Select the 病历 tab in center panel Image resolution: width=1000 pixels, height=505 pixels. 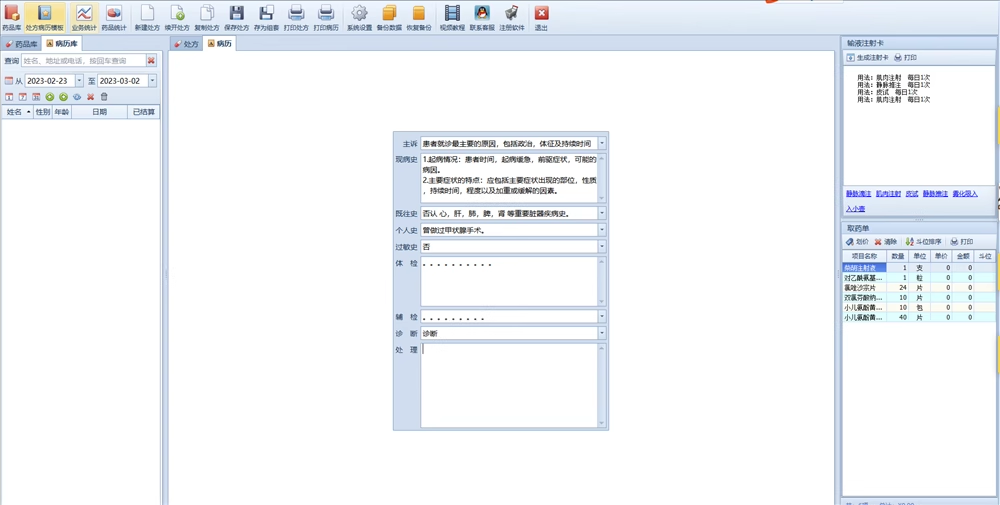pyautogui.click(x=219, y=44)
